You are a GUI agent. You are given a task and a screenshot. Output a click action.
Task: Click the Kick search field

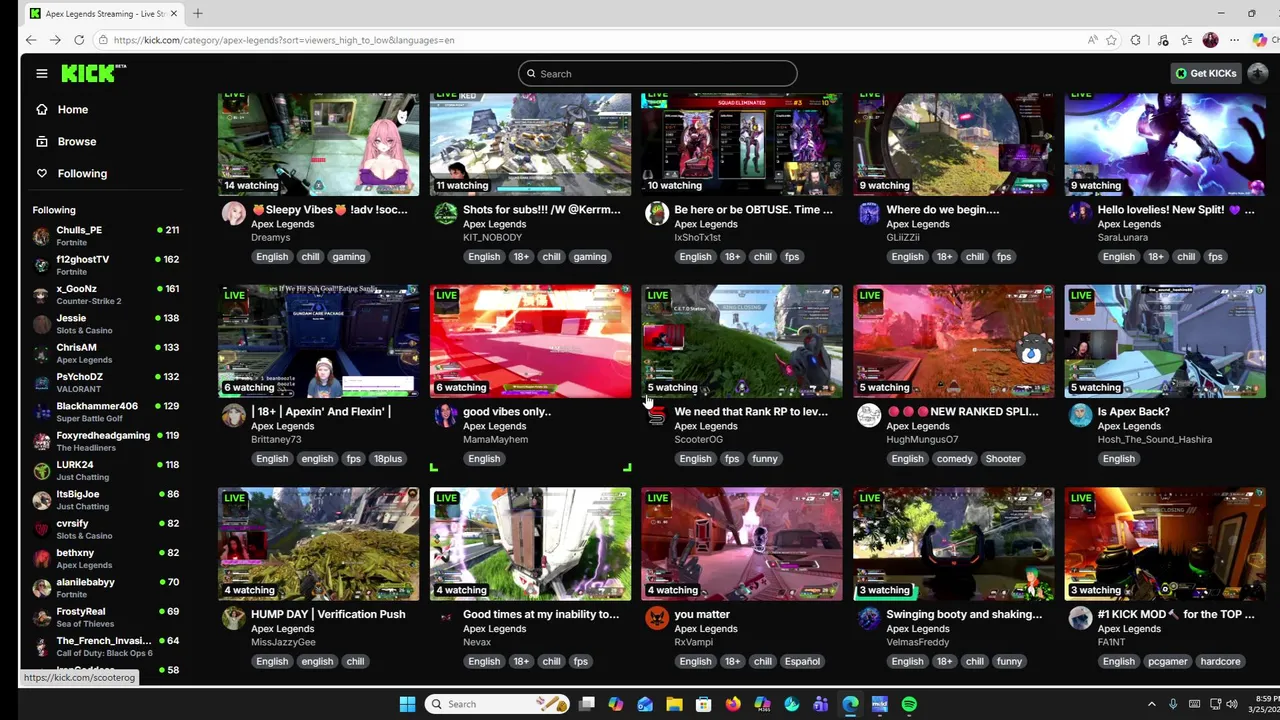coord(657,73)
